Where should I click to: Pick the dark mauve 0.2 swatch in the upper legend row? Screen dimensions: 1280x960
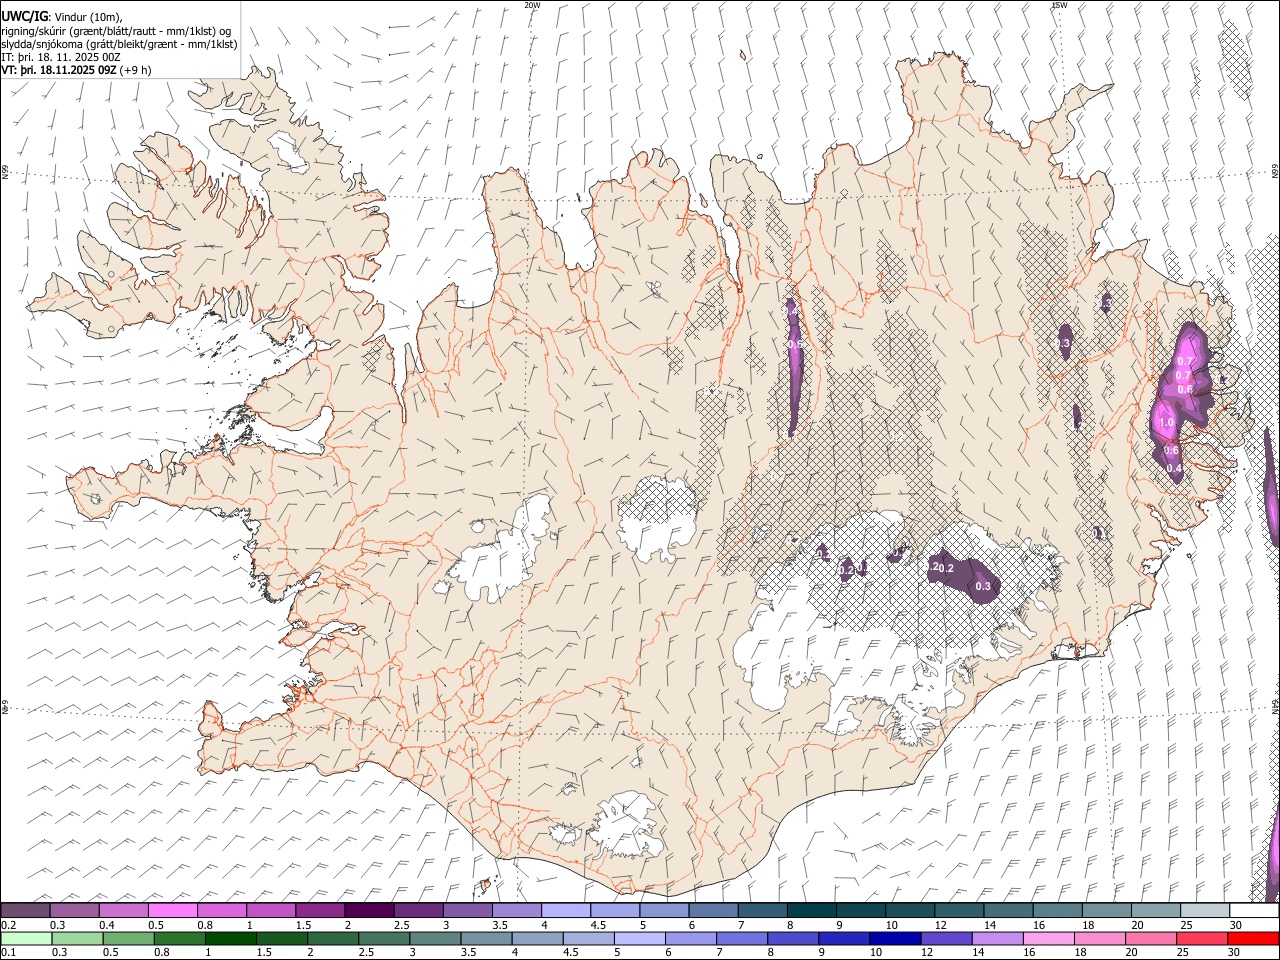tap(25, 910)
